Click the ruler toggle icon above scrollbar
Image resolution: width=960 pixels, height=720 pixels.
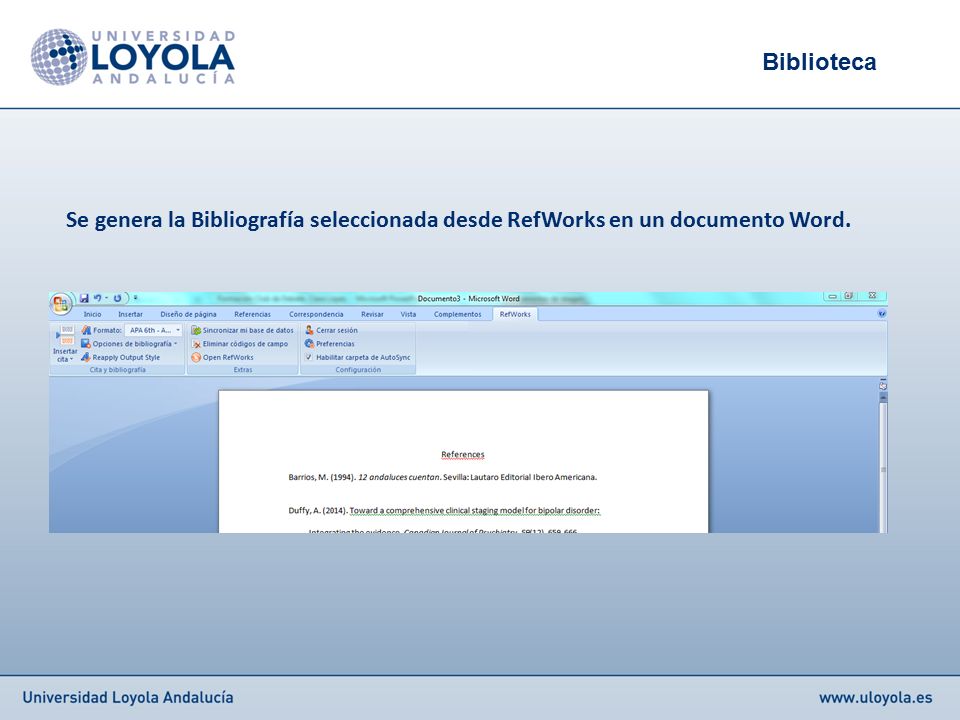pos(883,386)
